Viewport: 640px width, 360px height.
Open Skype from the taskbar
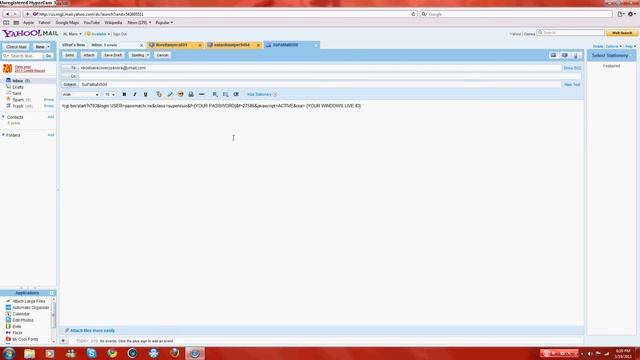coord(91,353)
